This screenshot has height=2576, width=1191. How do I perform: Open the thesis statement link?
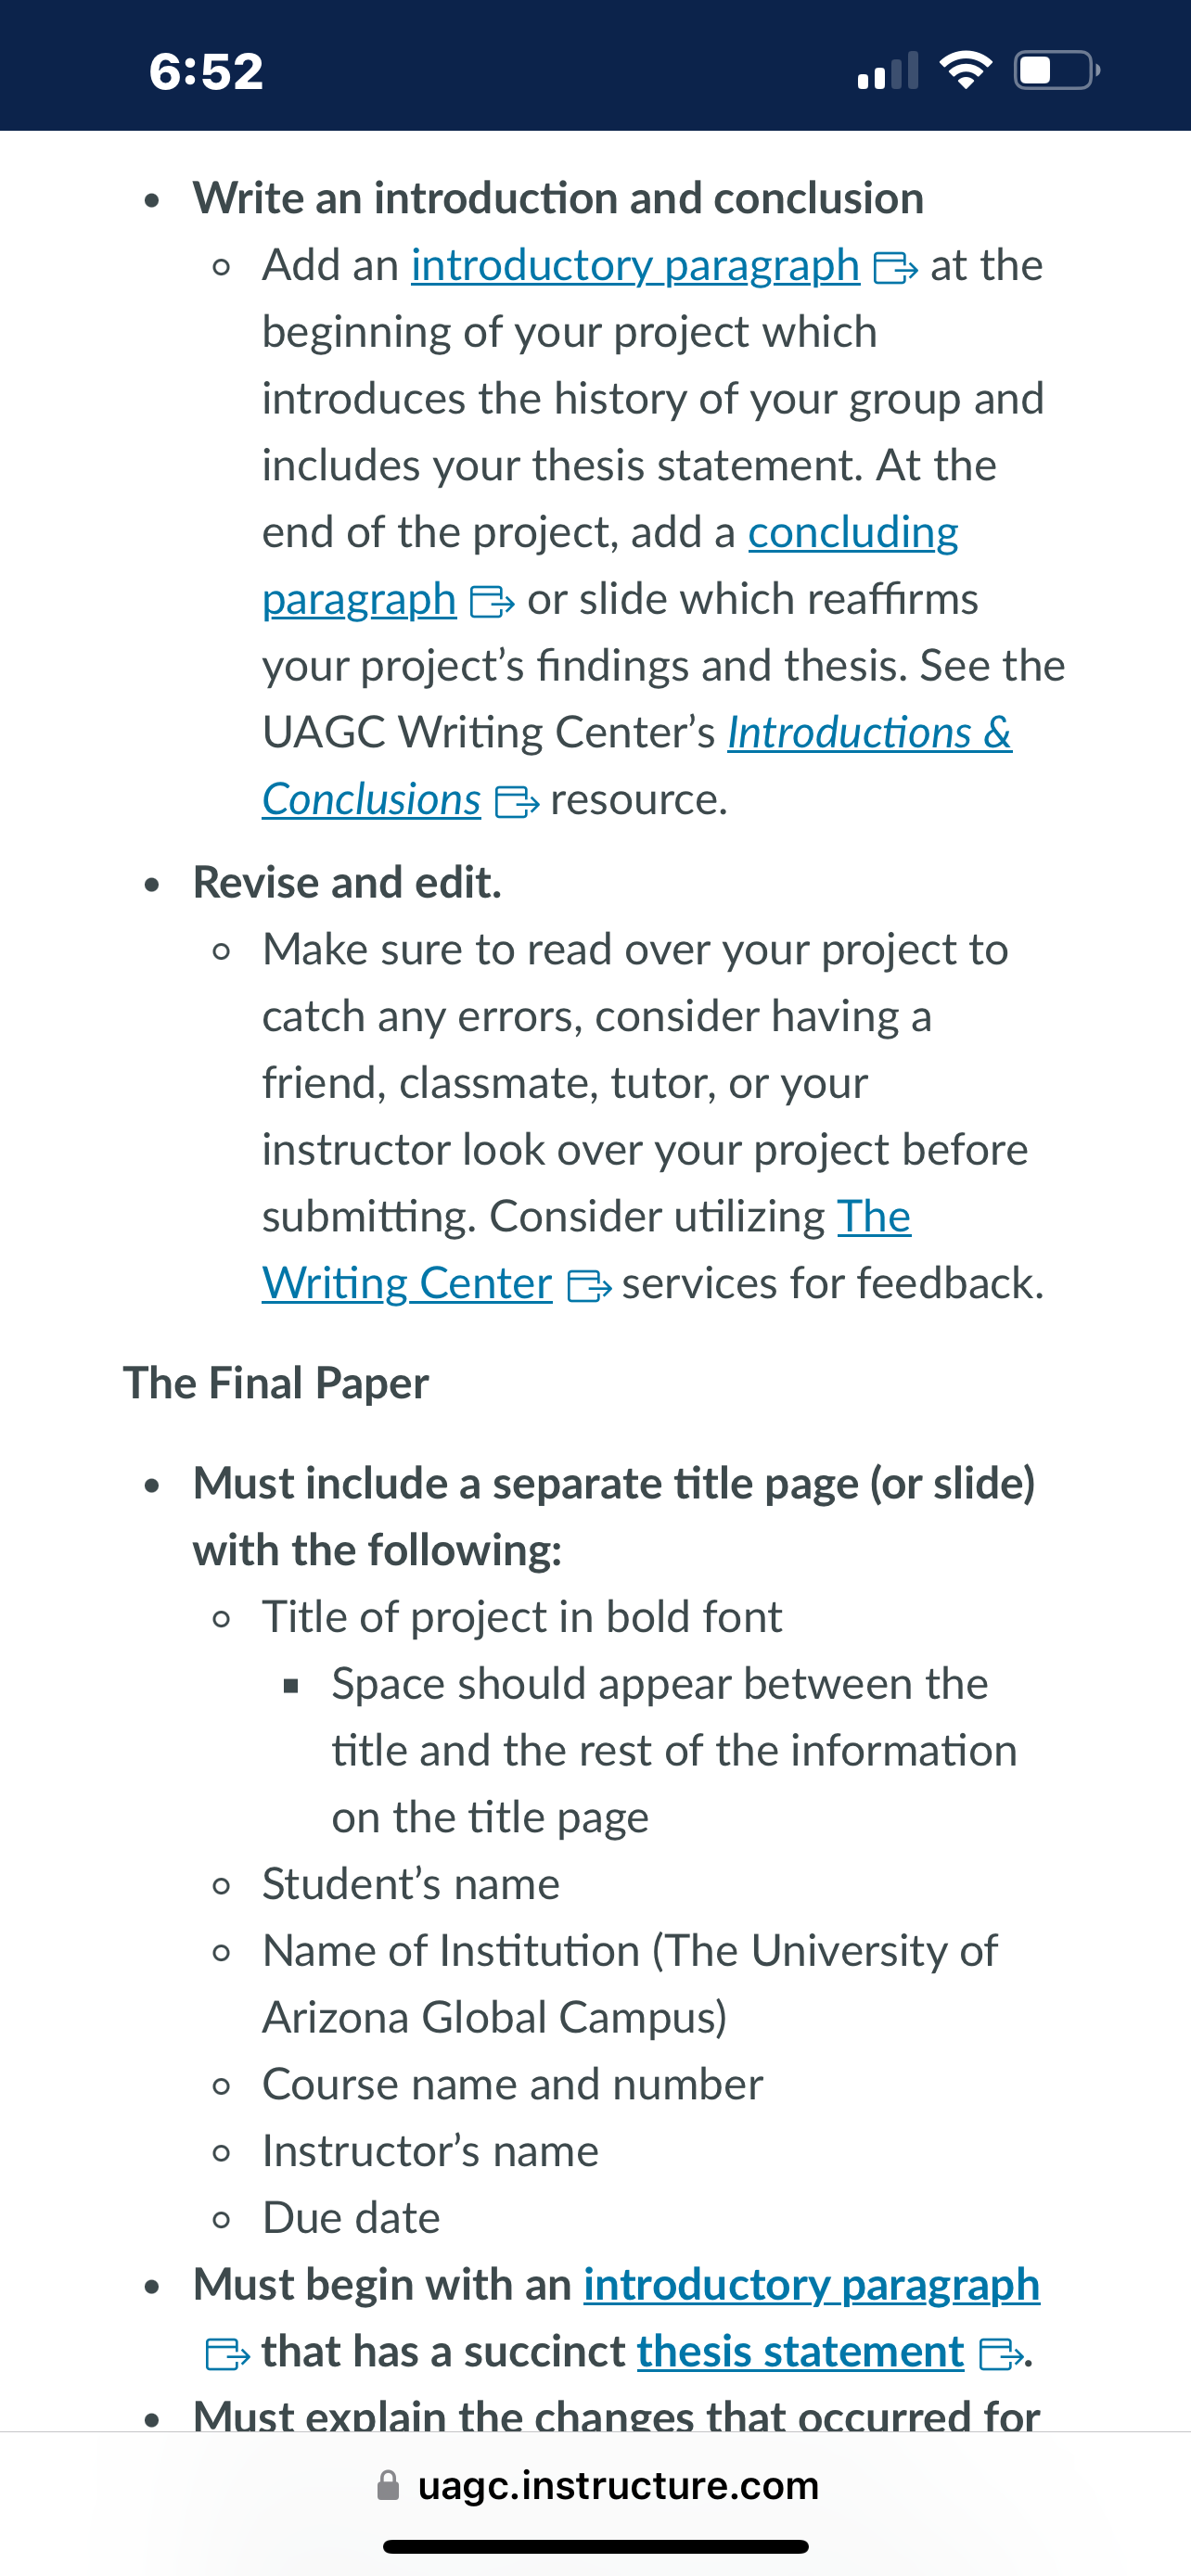click(x=801, y=2352)
